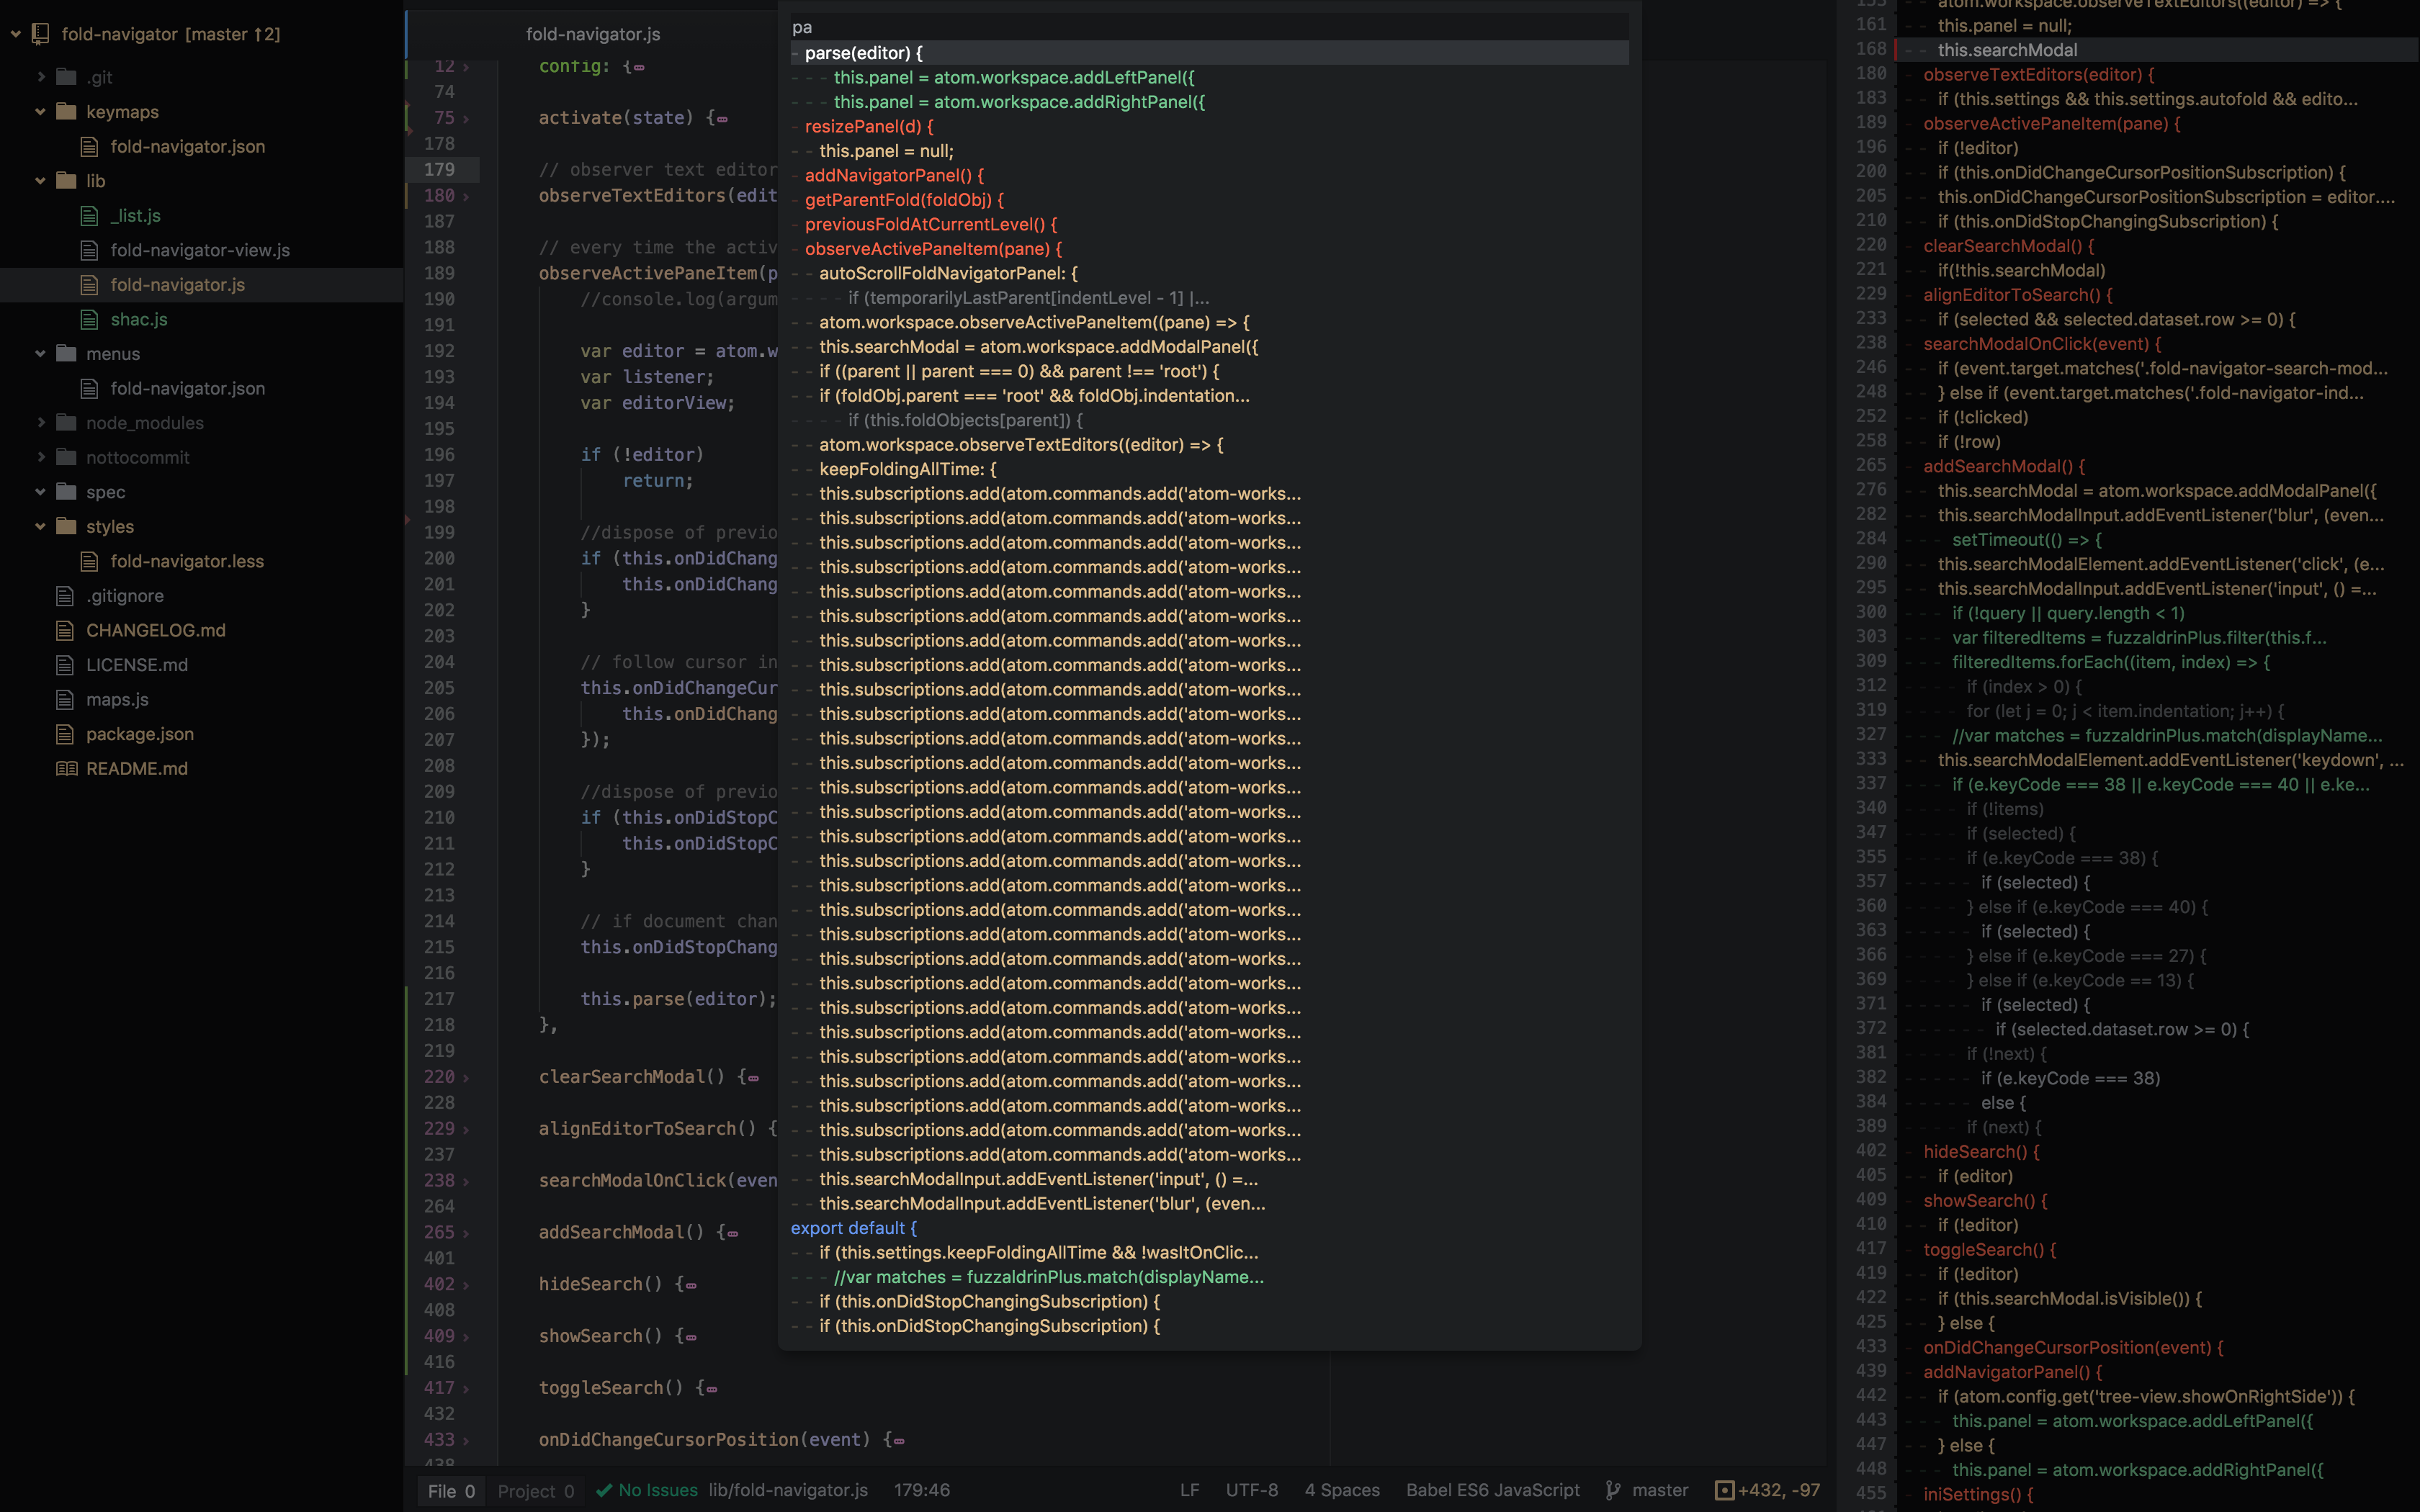
Task: Open Babel ES6 JavaScript grammar selector
Action: [1492, 1490]
